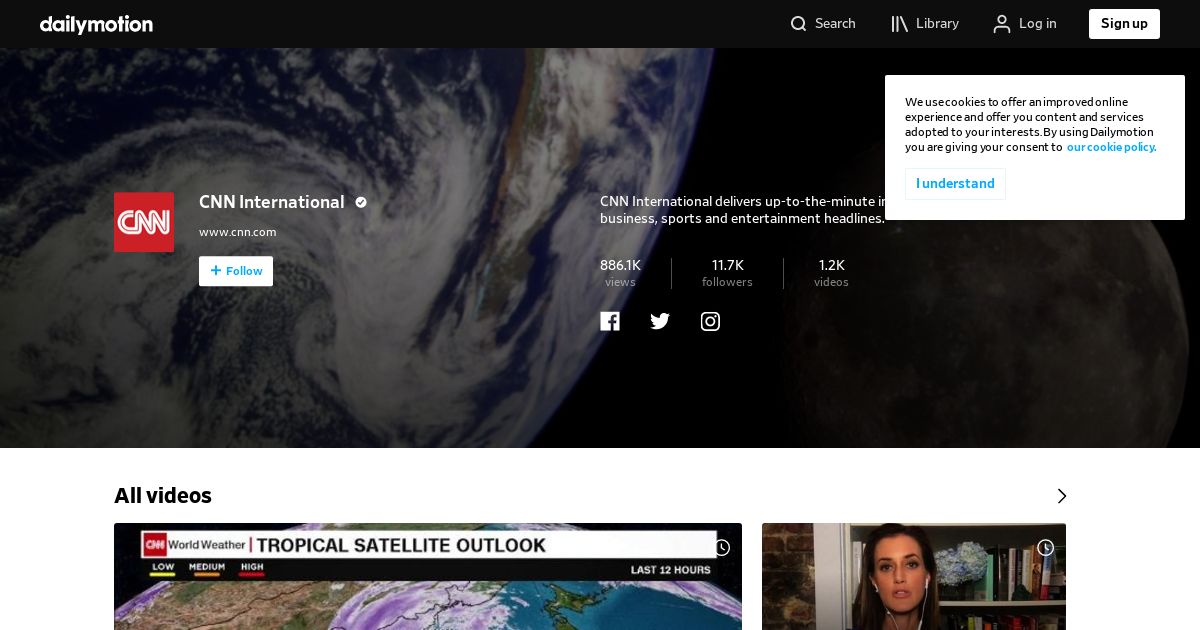Click the CNN International channel name

(272, 202)
